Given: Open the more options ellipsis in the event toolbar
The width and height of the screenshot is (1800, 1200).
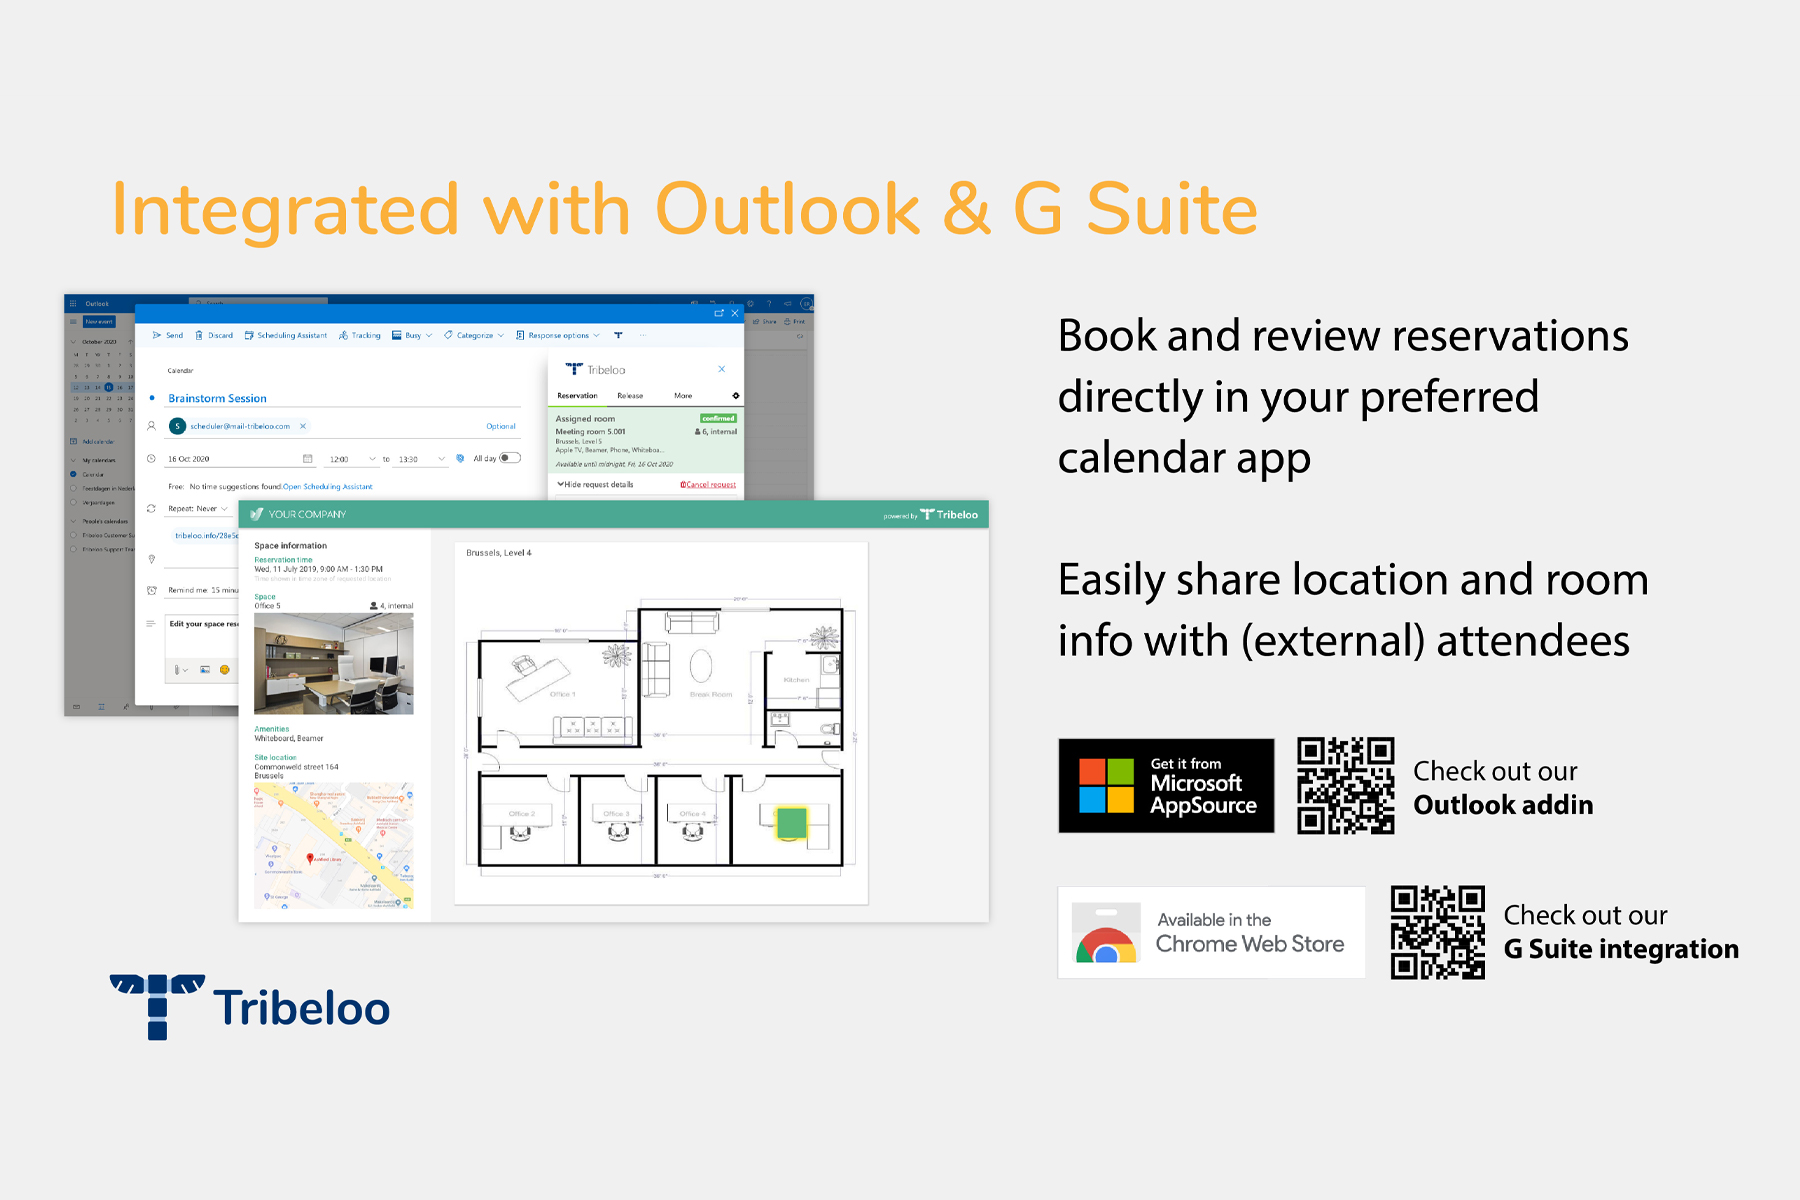Looking at the screenshot, I should point(643,336).
